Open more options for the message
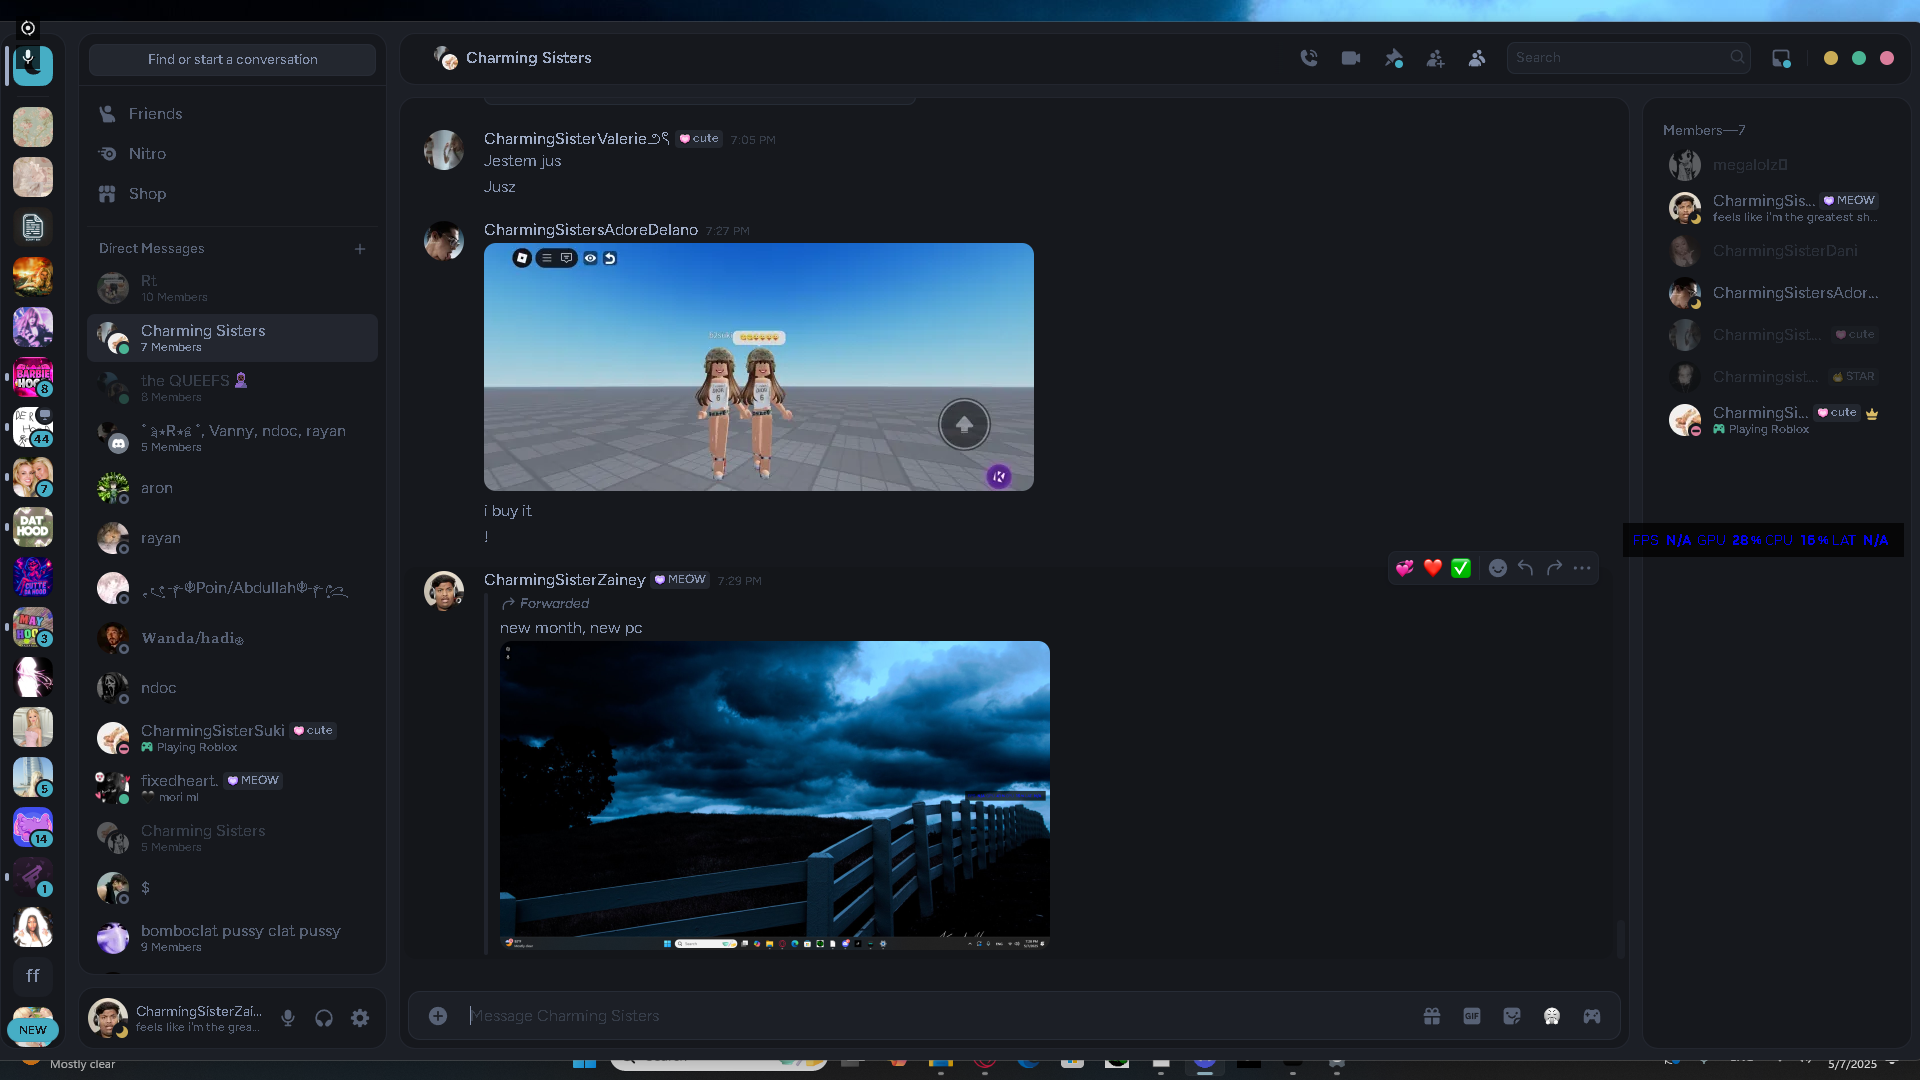Viewport: 1920px width, 1080px height. 1582,568
